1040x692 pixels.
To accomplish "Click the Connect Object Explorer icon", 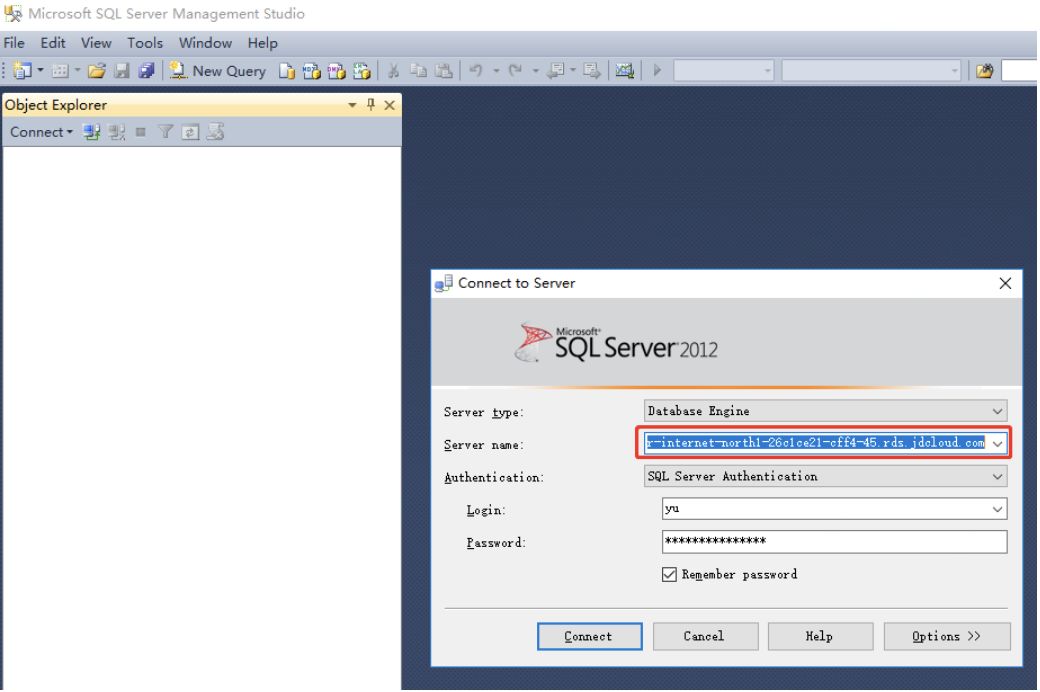I will 92,132.
